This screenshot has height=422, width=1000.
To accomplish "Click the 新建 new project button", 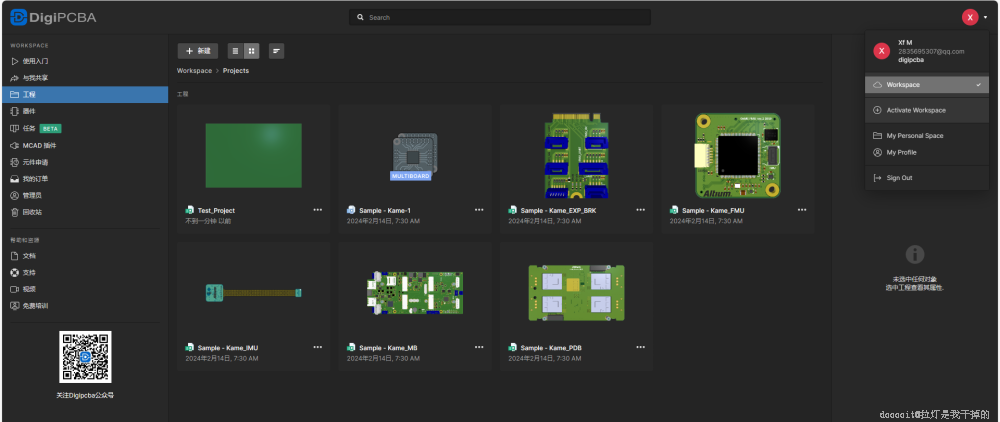I will 198,50.
